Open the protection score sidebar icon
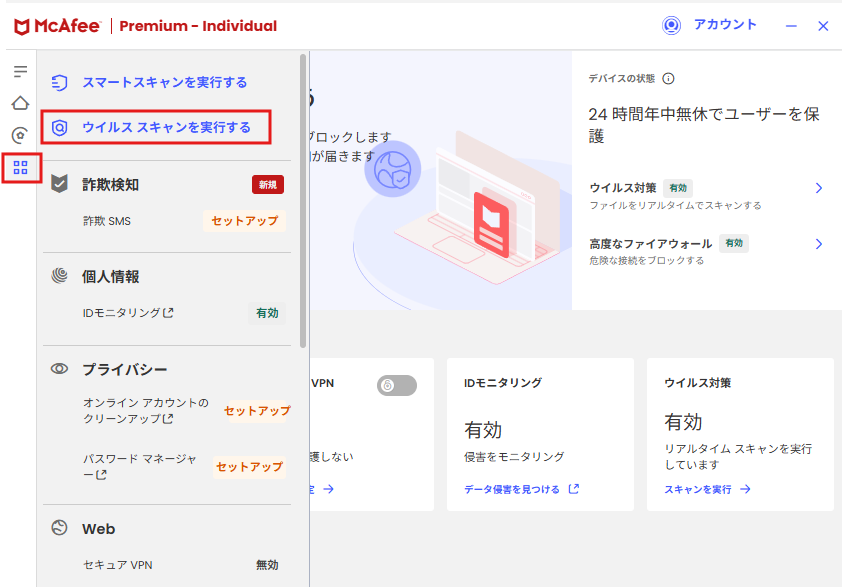 pyautogui.click(x=20, y=135)
